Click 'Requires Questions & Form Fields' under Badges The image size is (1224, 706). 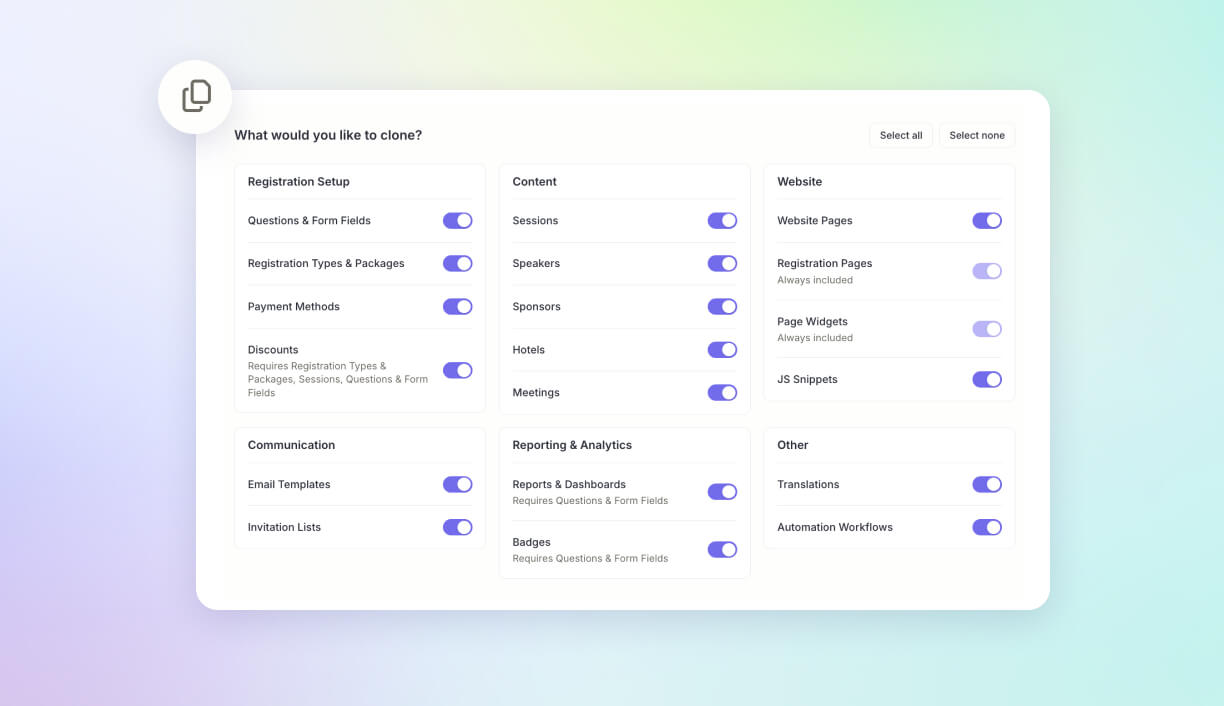pyautogui.click(x=590, y=559)
